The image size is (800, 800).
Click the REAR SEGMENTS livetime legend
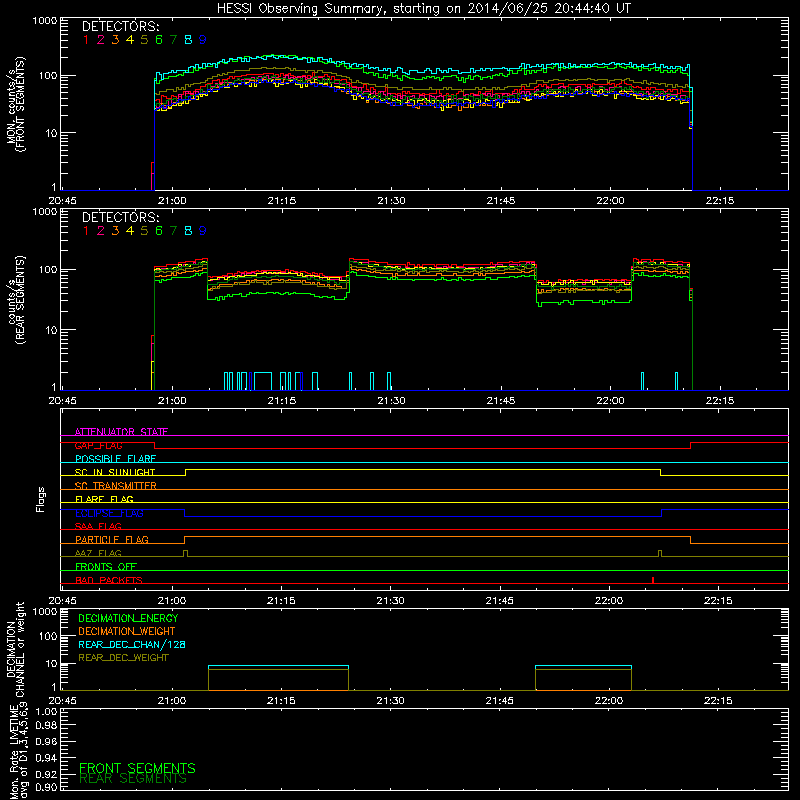click(133, 779)
